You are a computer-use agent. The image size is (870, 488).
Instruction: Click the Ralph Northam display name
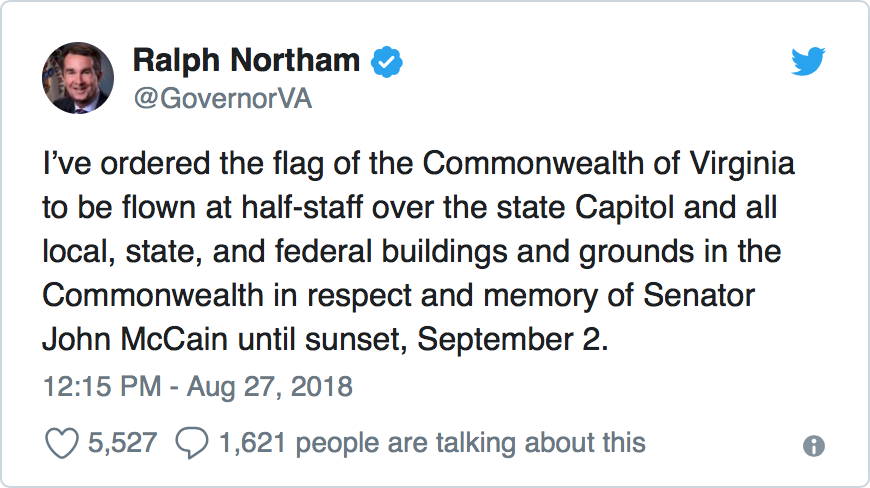click(246, 61)
